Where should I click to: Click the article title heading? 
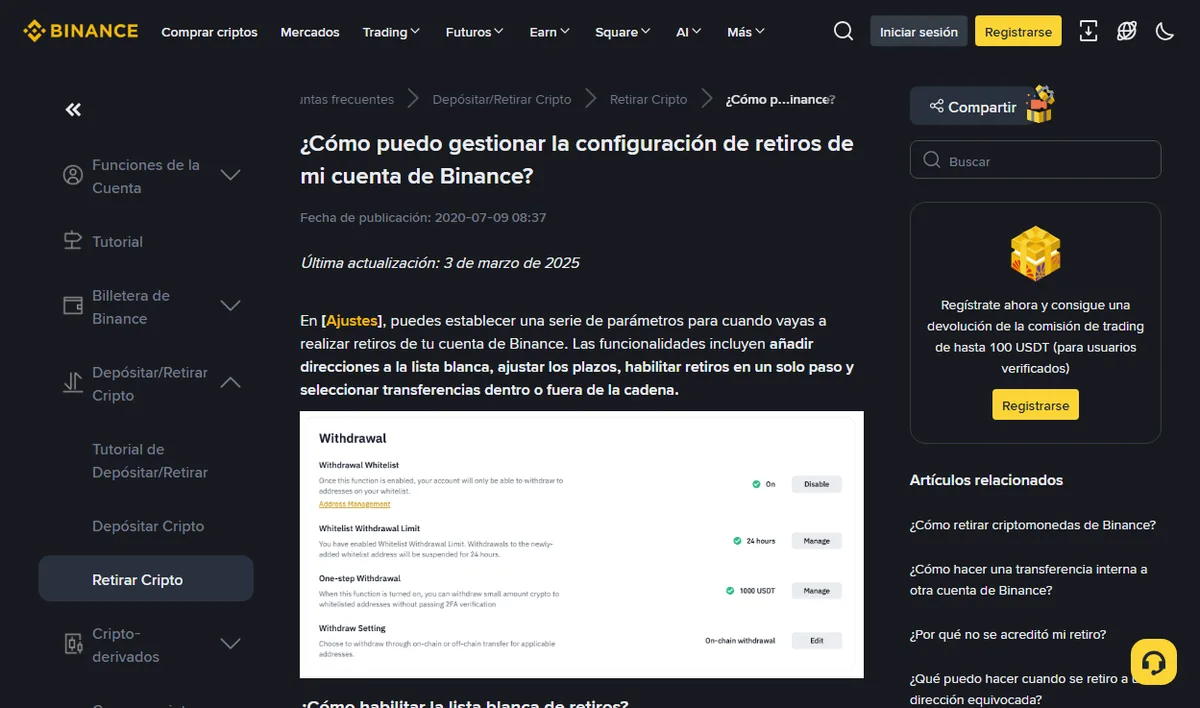tap(577, 160)
